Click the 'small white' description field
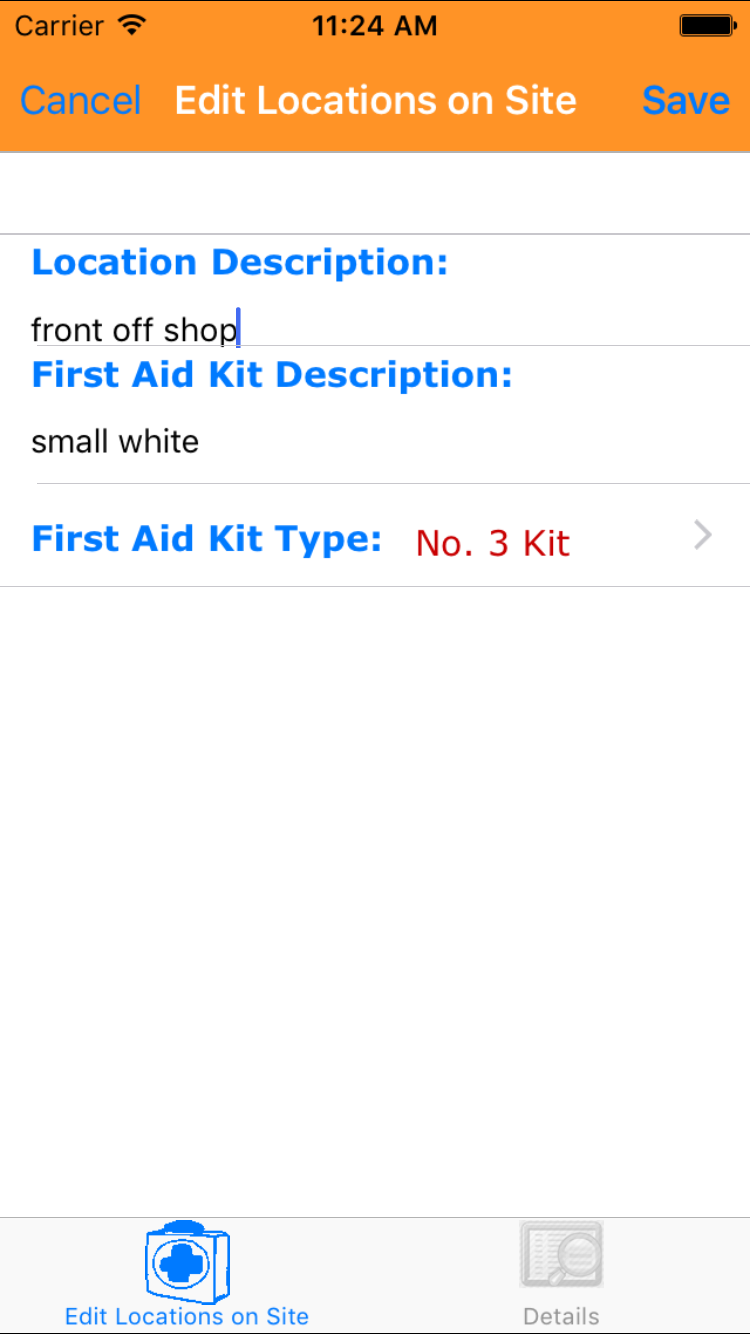 click(x=115, y=441)
